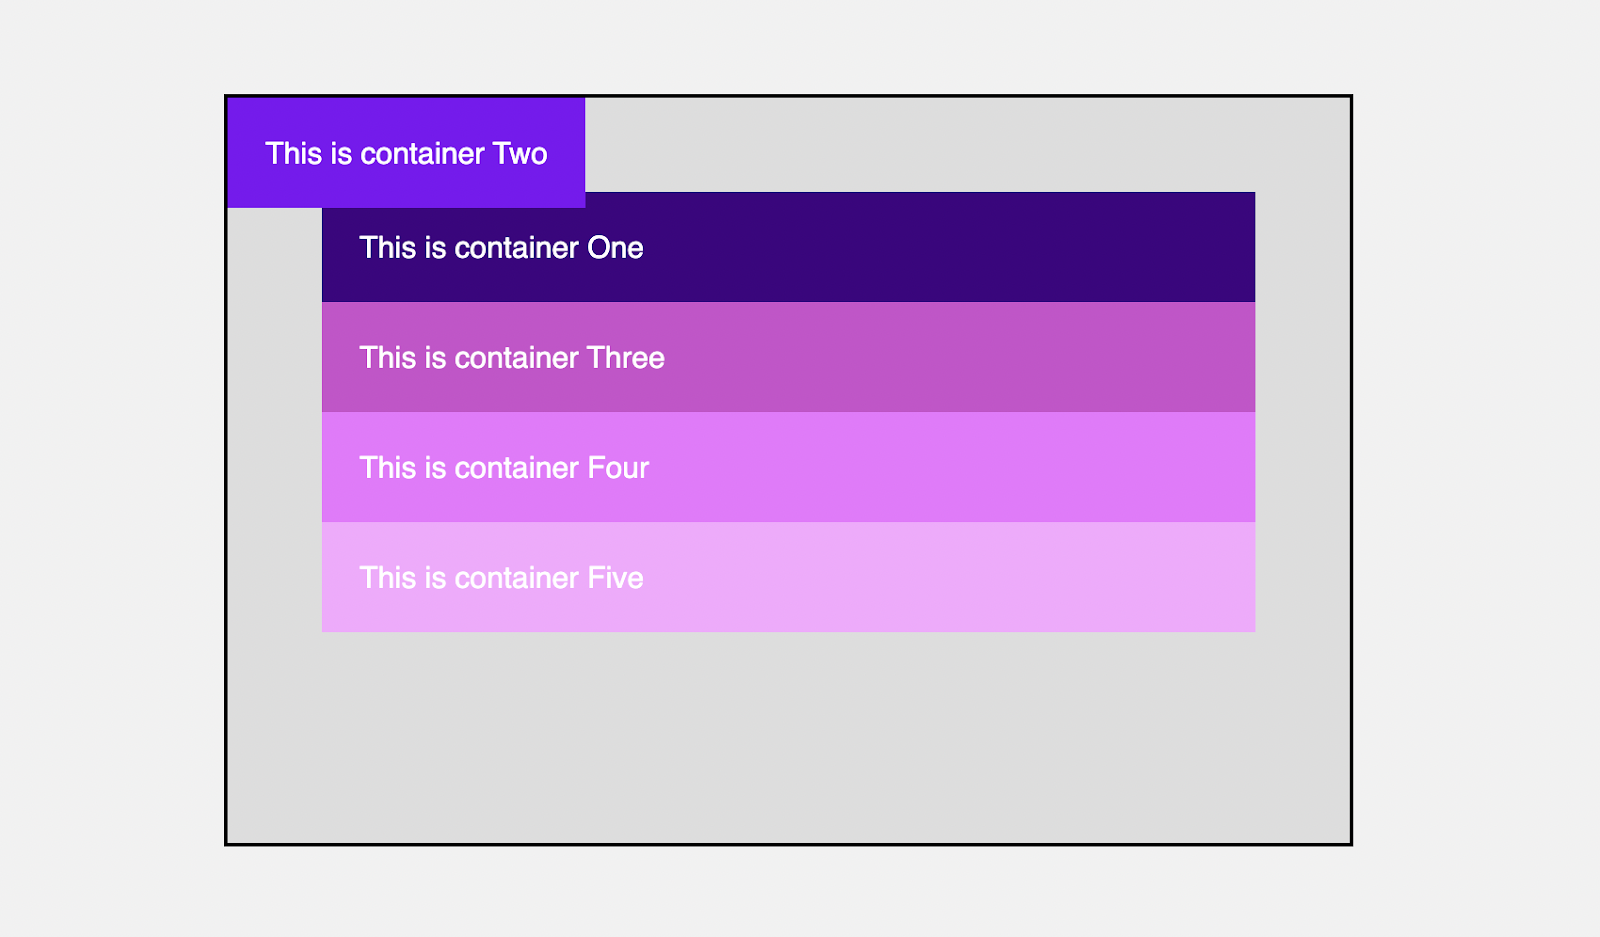
Task: Click the word "One" in the dark box
Action: point(615,248)
